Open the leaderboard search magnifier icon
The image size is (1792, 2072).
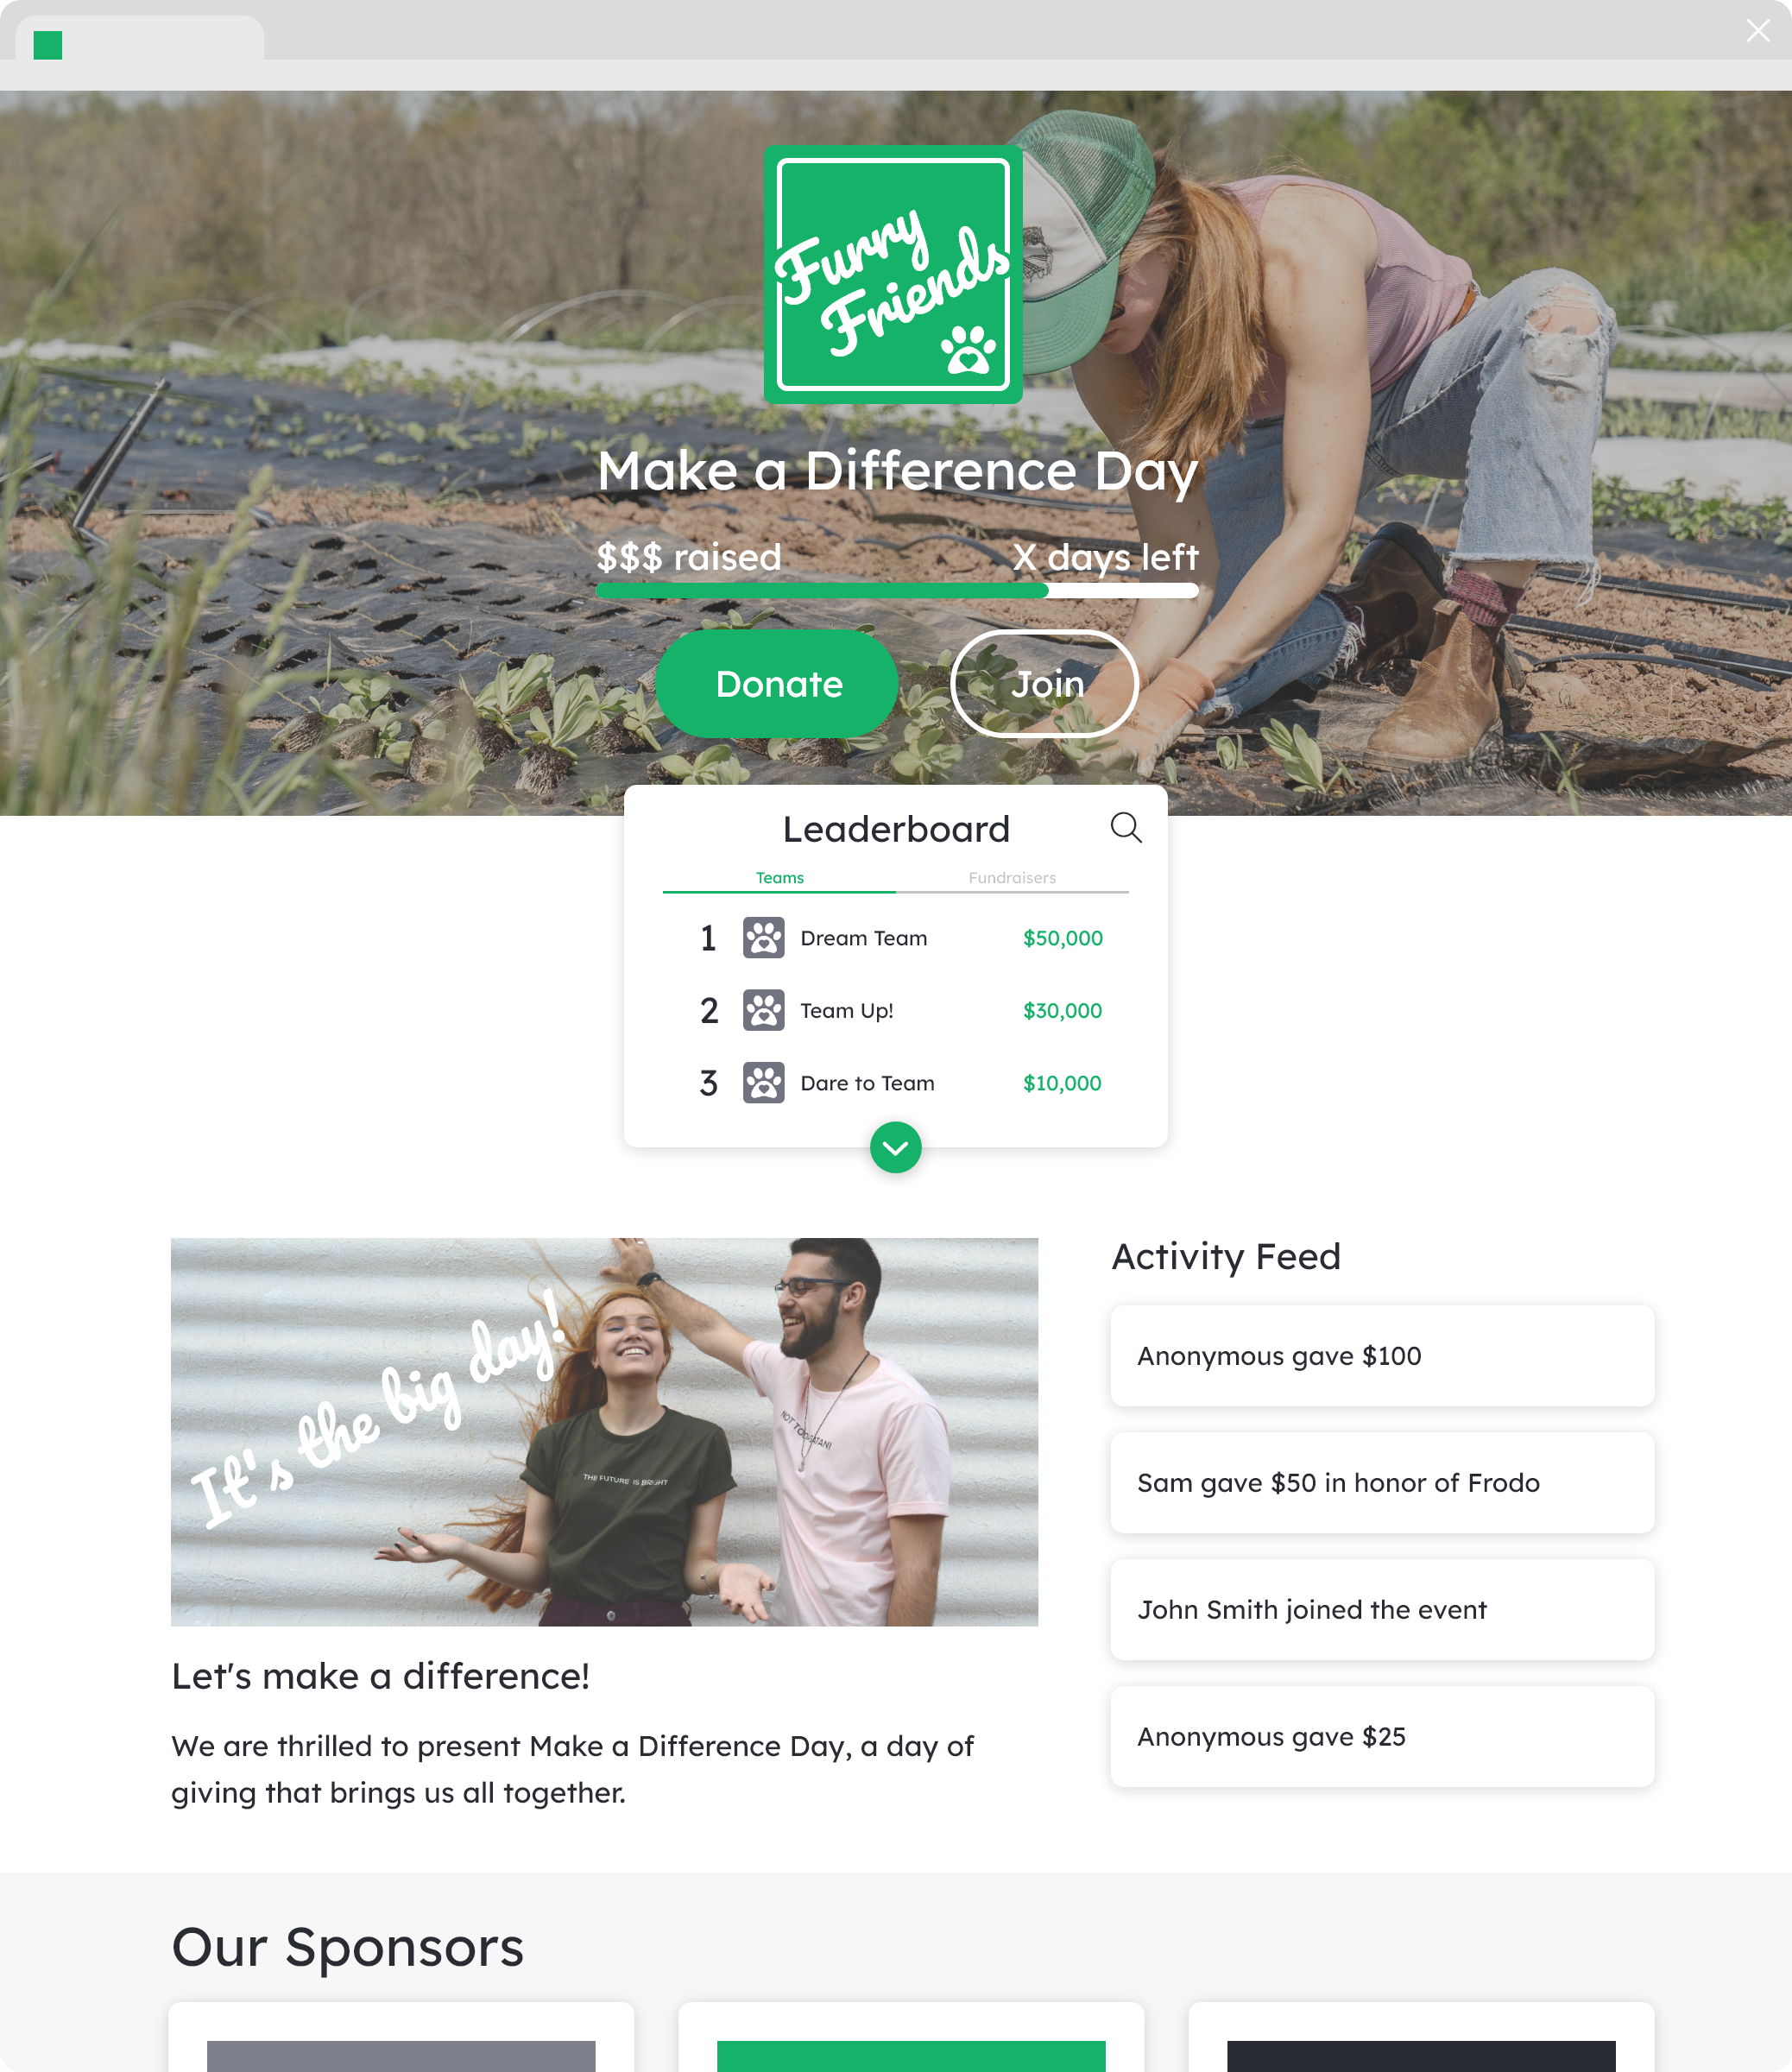(x=1126, y=827)
